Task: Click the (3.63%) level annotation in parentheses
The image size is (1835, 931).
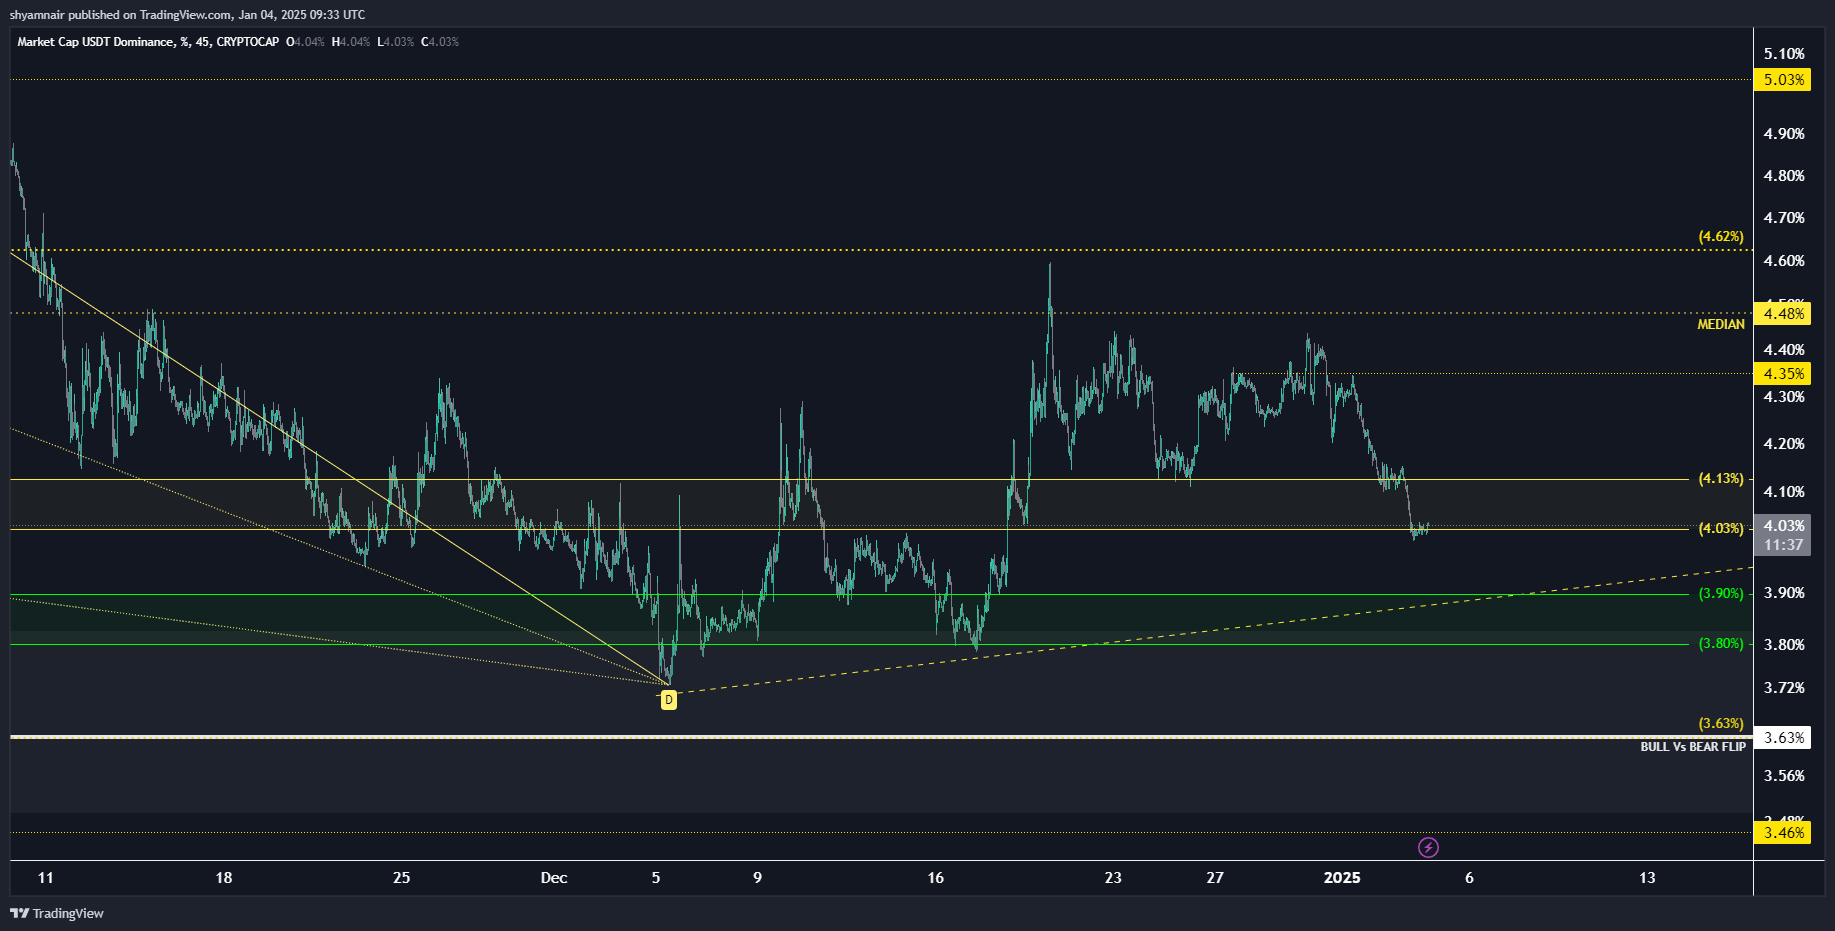Action: pyautogui.click(x=1721, y=724)
